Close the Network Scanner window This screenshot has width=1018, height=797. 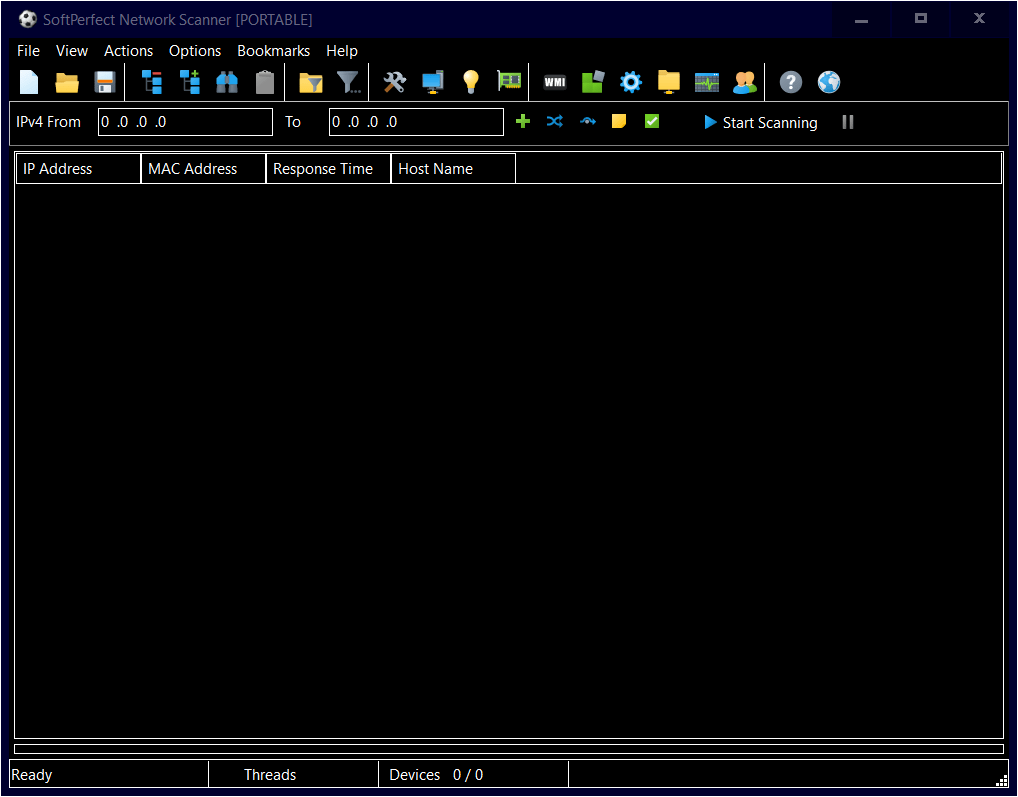pos(980,19)
